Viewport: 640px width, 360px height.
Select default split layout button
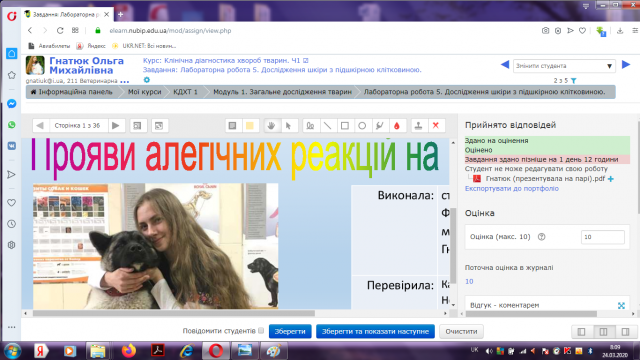pyautogui.click(x=603, y=332)
